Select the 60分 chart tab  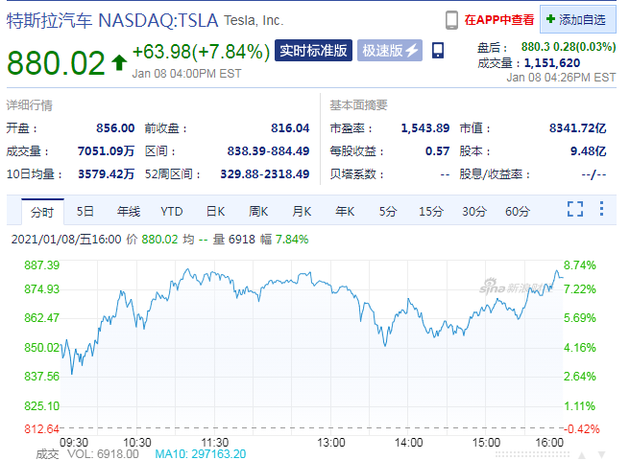coord(518,211)
